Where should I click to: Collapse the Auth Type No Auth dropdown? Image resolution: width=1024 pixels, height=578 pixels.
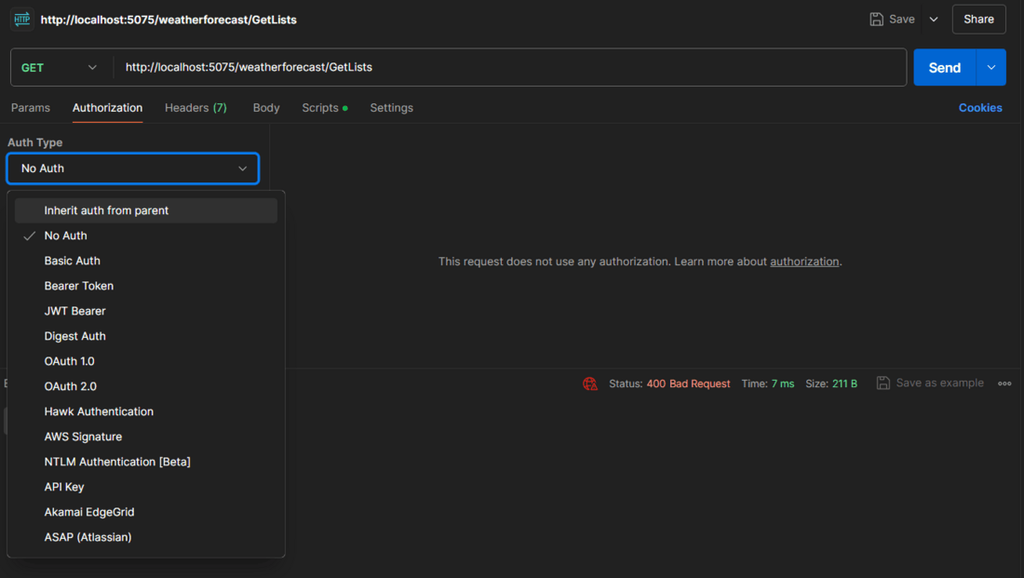point(133,168)
